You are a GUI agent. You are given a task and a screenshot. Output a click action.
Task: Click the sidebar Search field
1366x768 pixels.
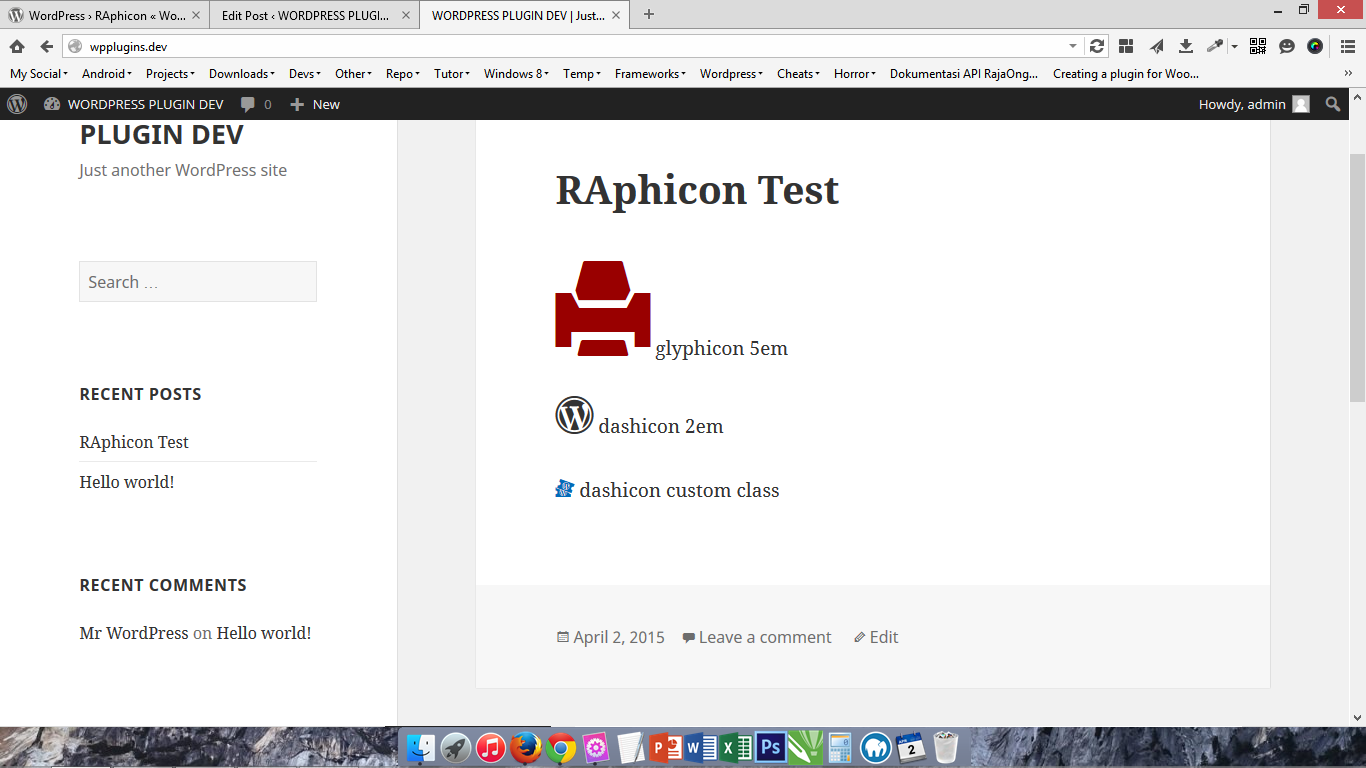pos(198,282)
